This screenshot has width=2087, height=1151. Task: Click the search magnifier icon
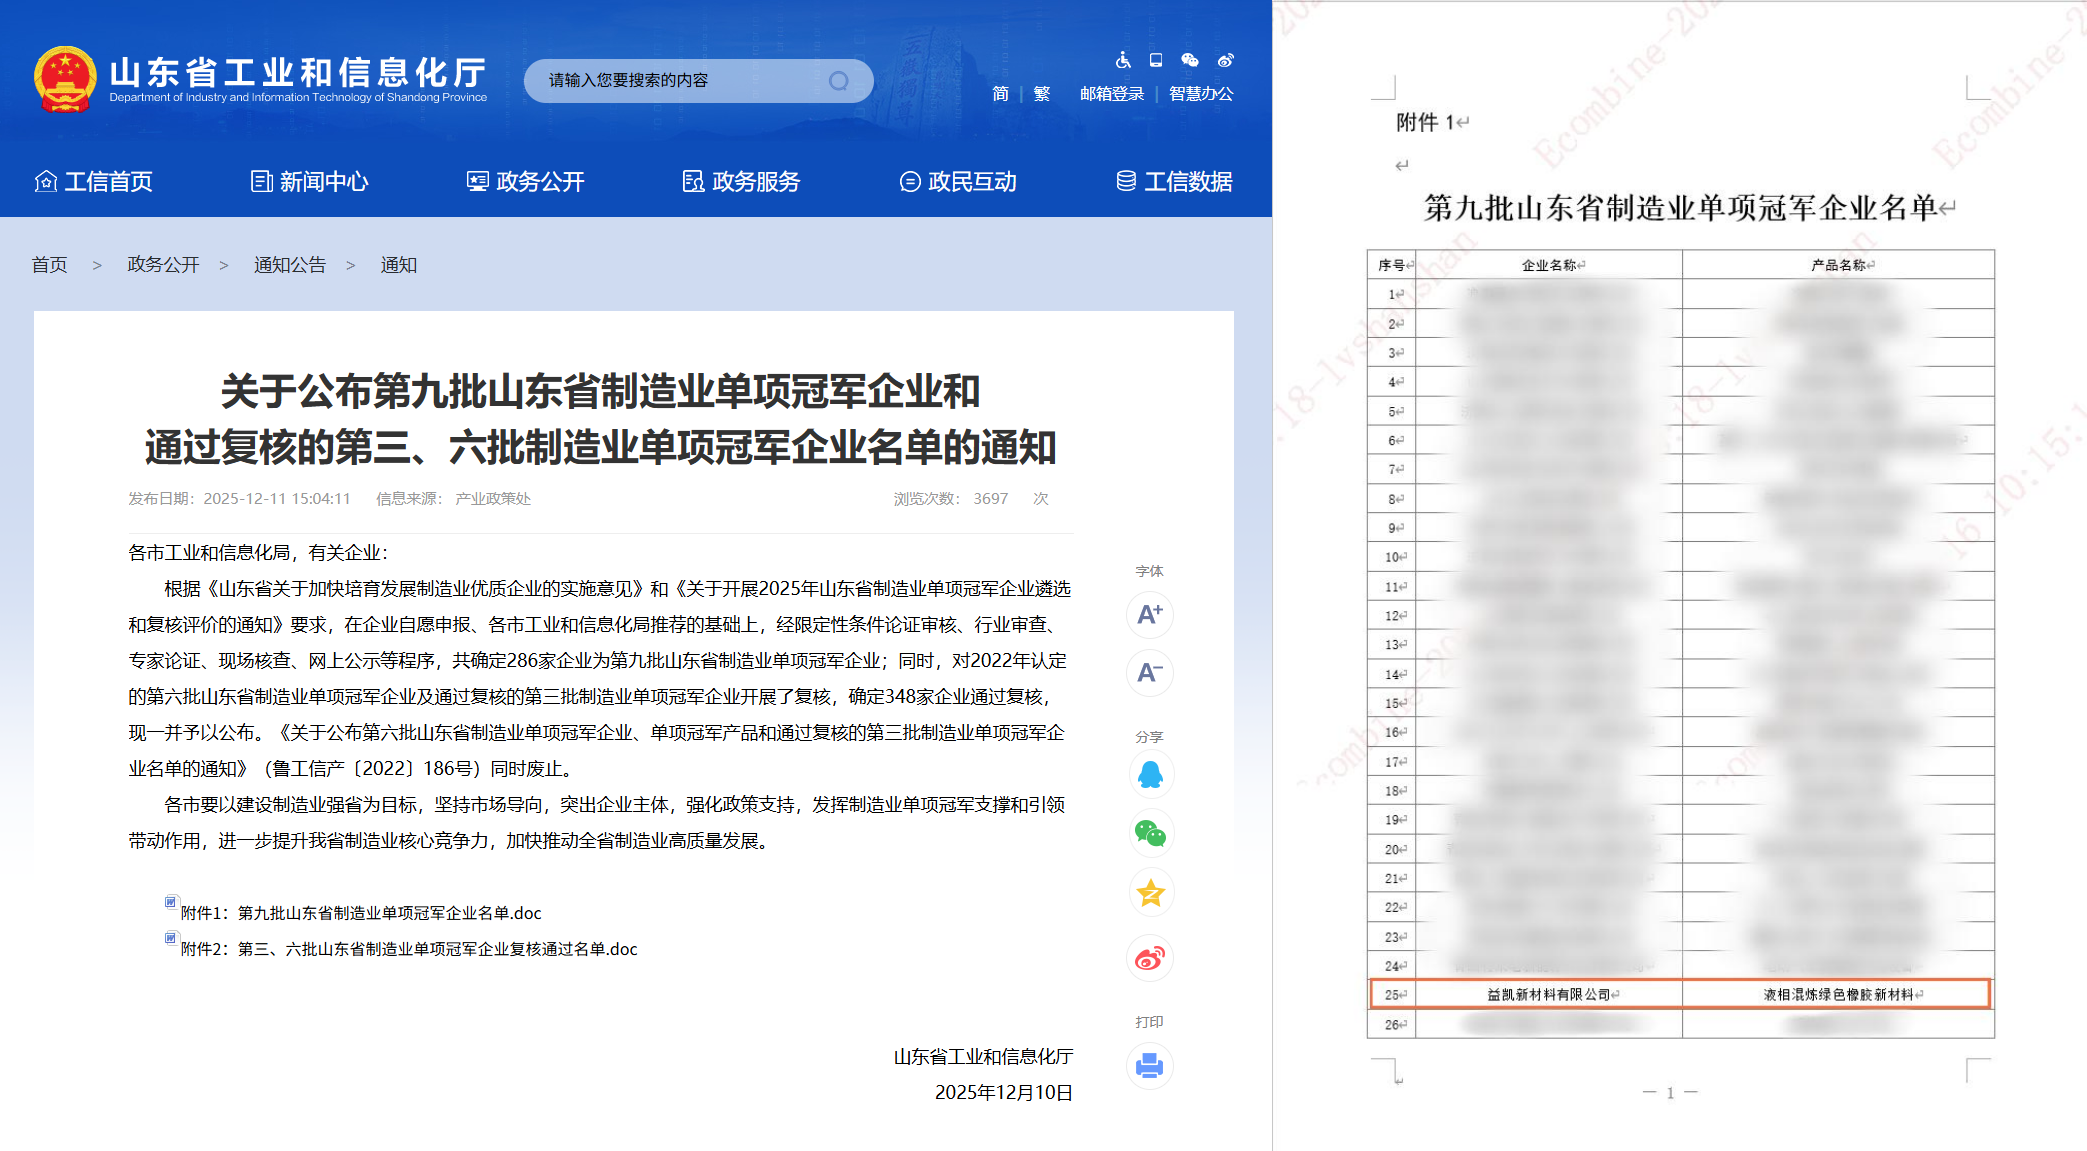coord(838,81)
